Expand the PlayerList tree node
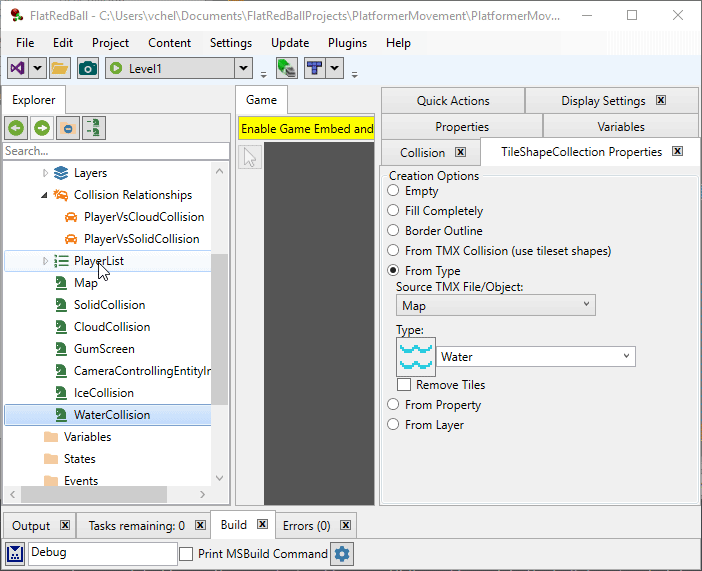This screenshot has height=571, width=702. 45,261
